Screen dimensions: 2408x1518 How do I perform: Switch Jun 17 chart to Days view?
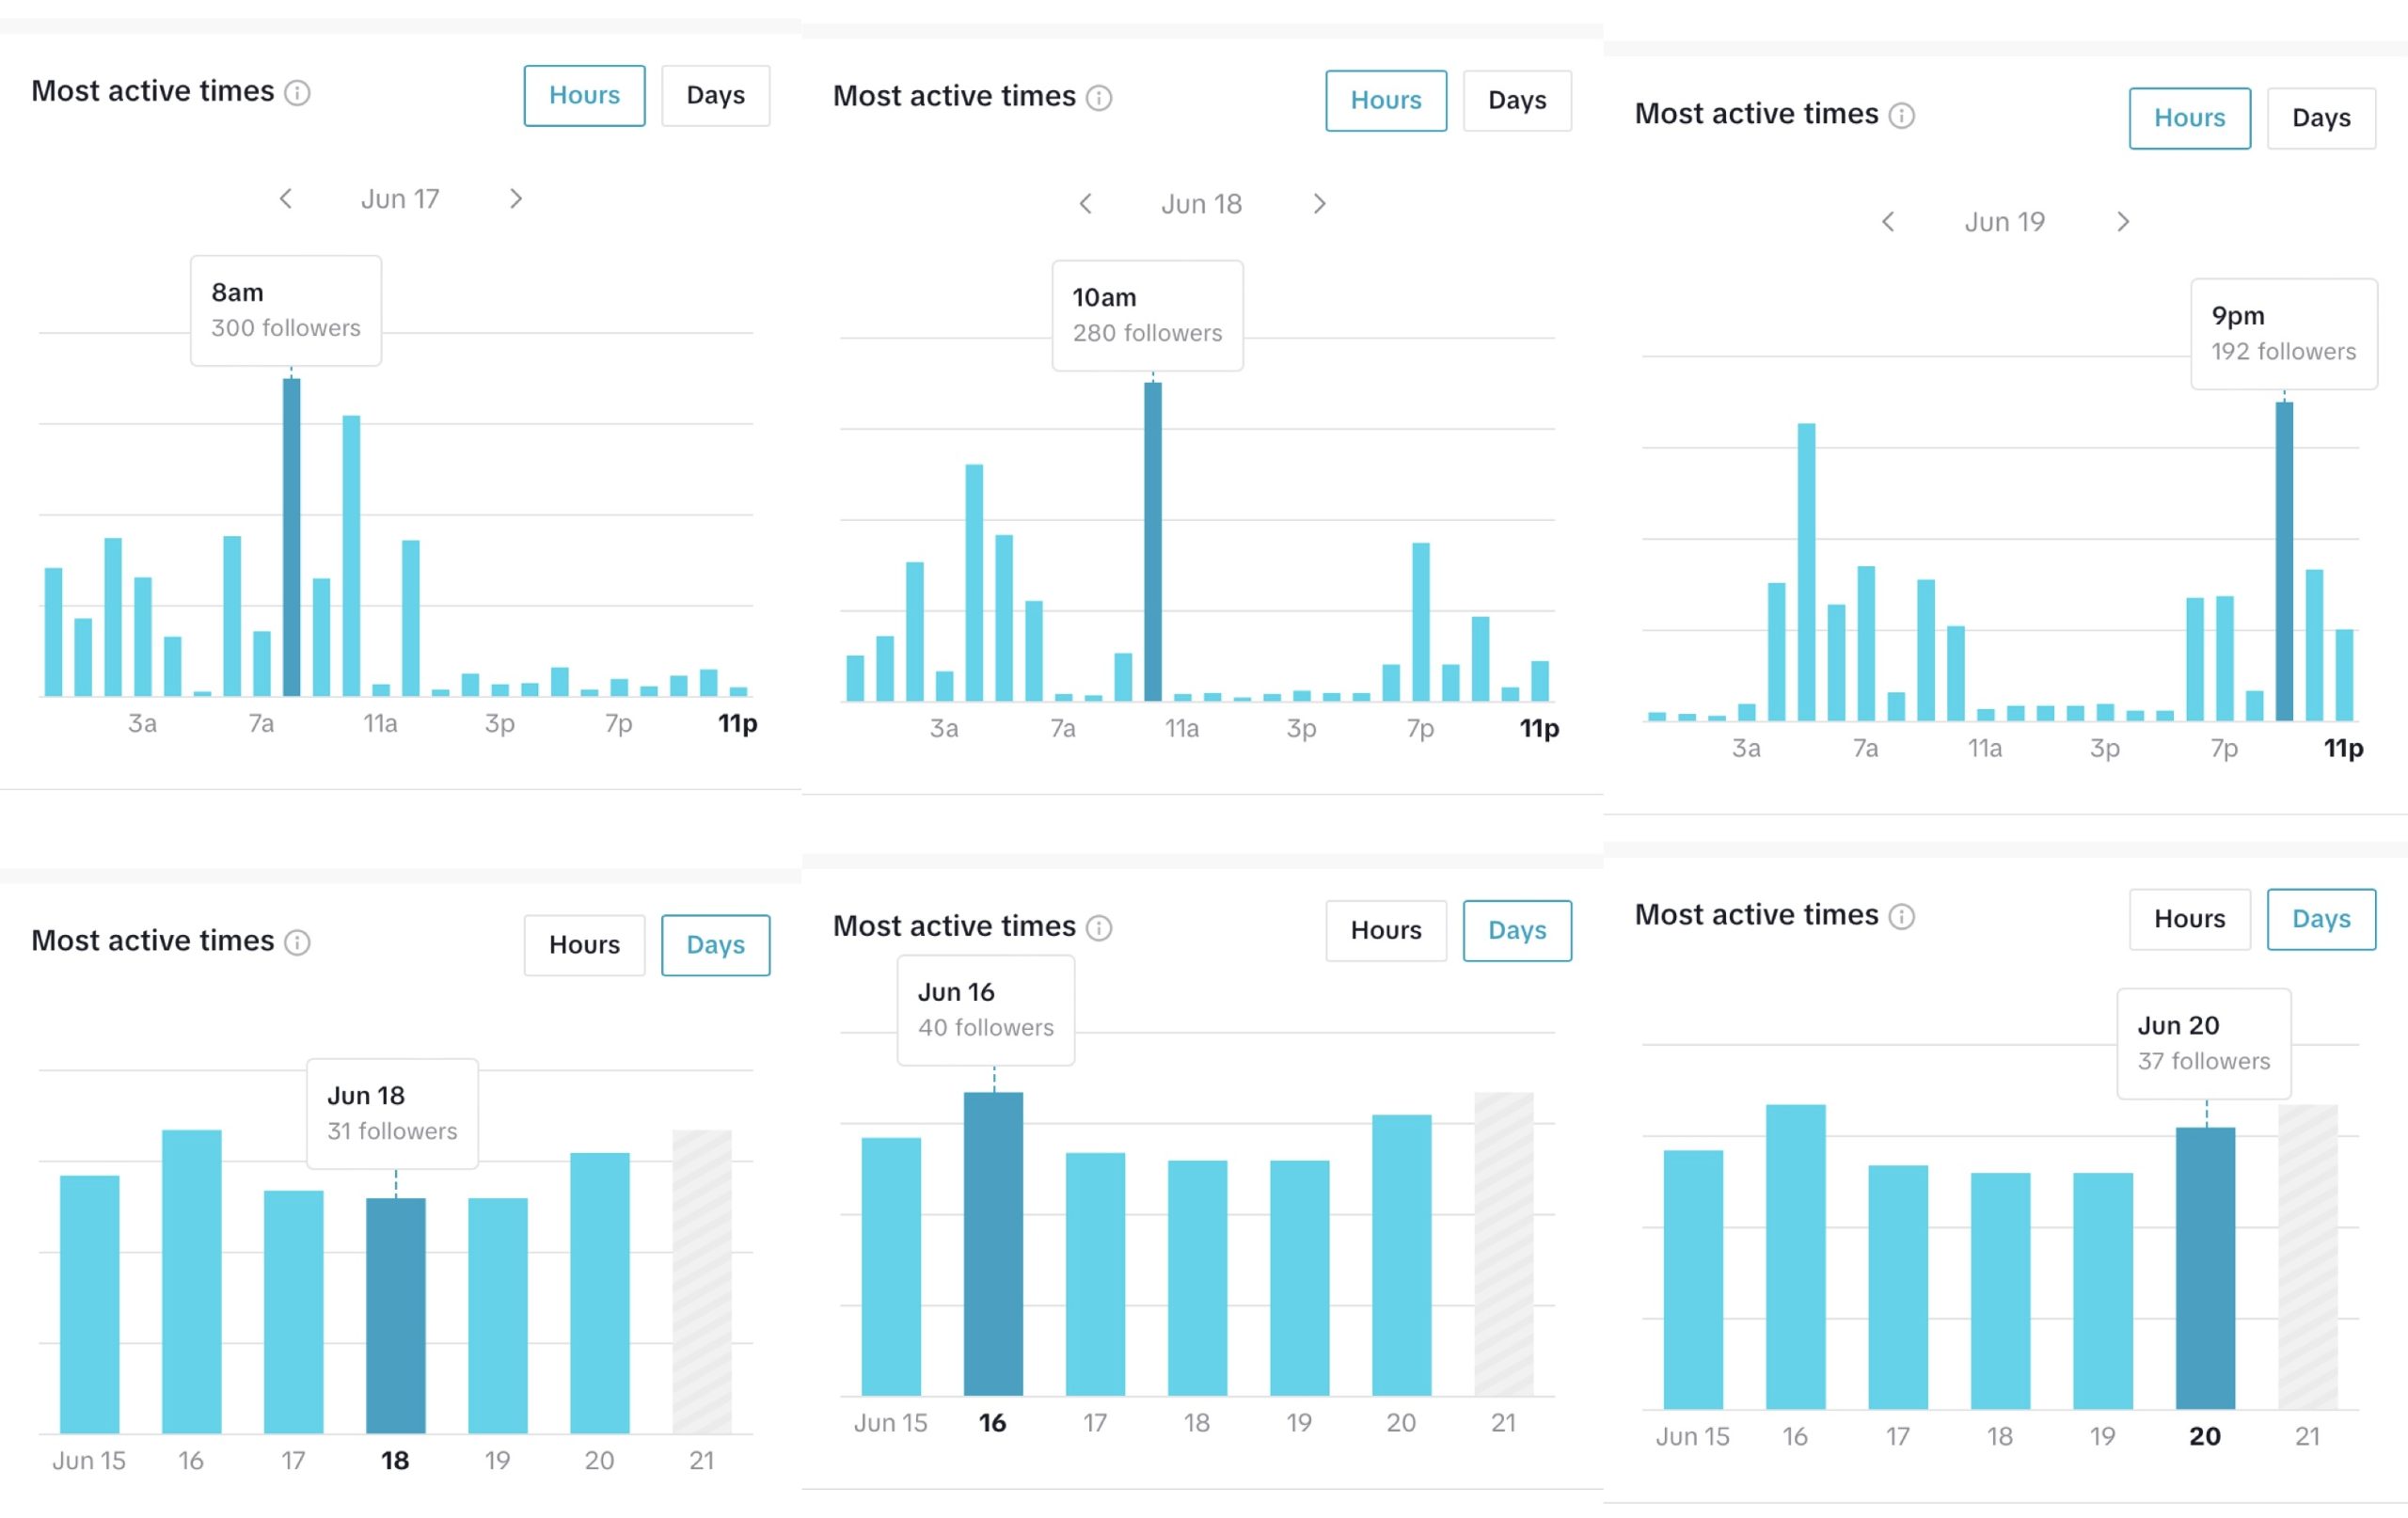coord(715,96)
